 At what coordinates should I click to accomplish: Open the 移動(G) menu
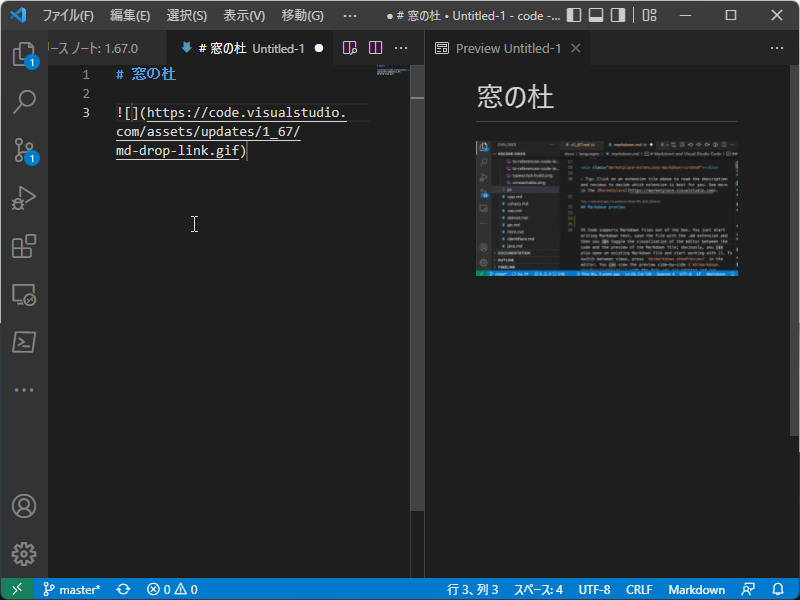(302, 16)
